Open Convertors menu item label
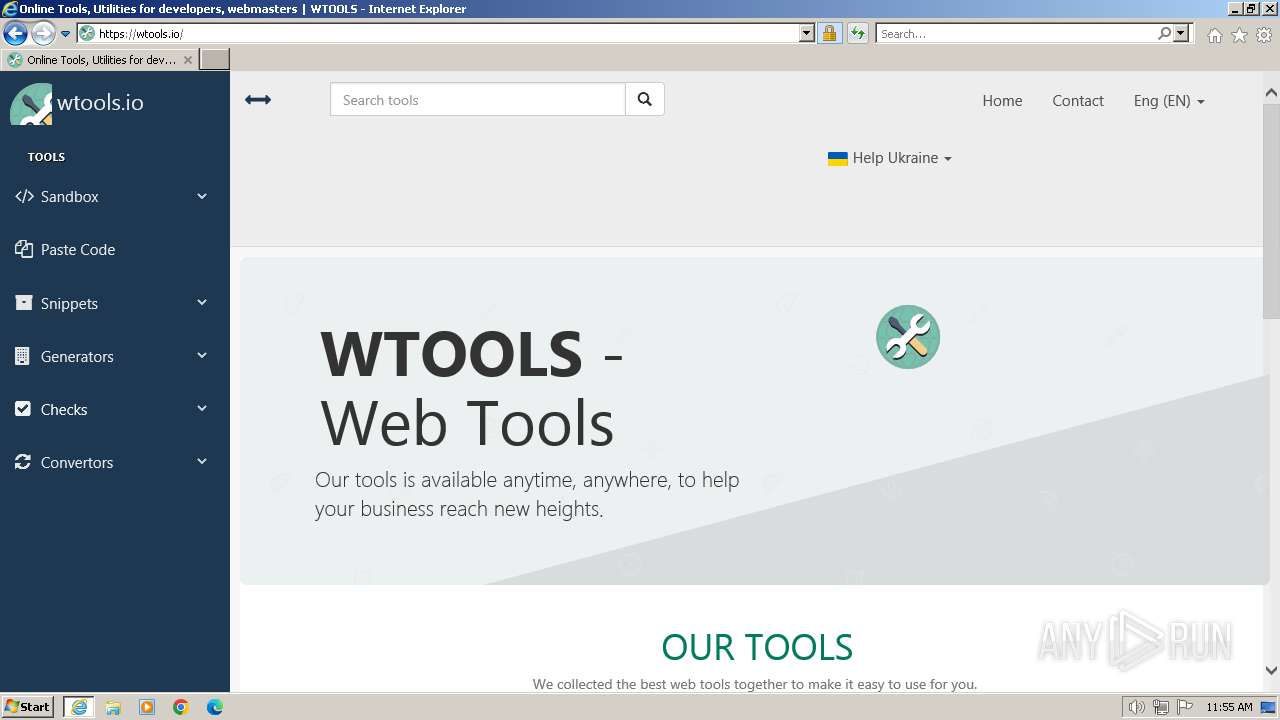1280x720 pixels. (x=77, y=462)
